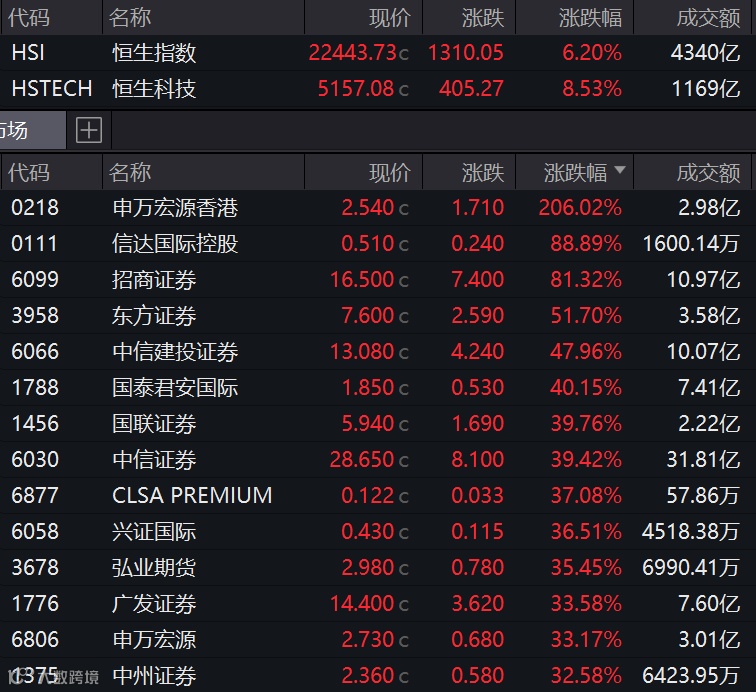
Task: Select stock 6099 招商证券
Action: pos(378,280)
